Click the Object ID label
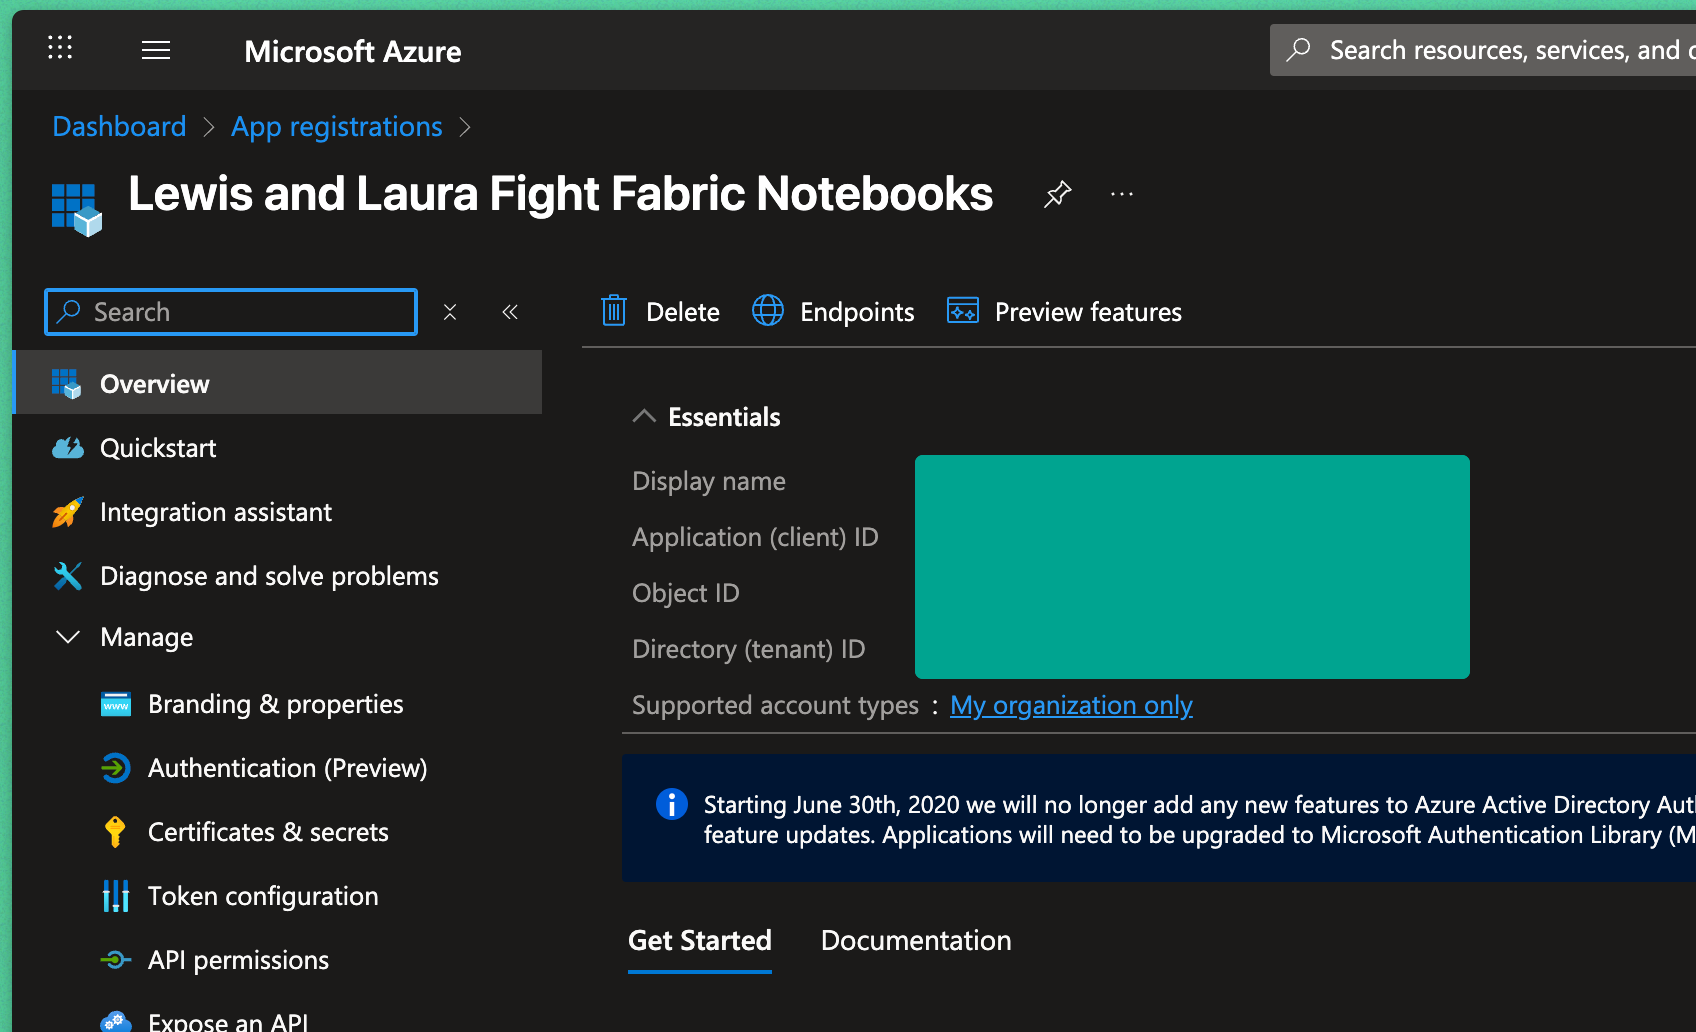The image size is (1696, 1032). click(x=686, y=593)
